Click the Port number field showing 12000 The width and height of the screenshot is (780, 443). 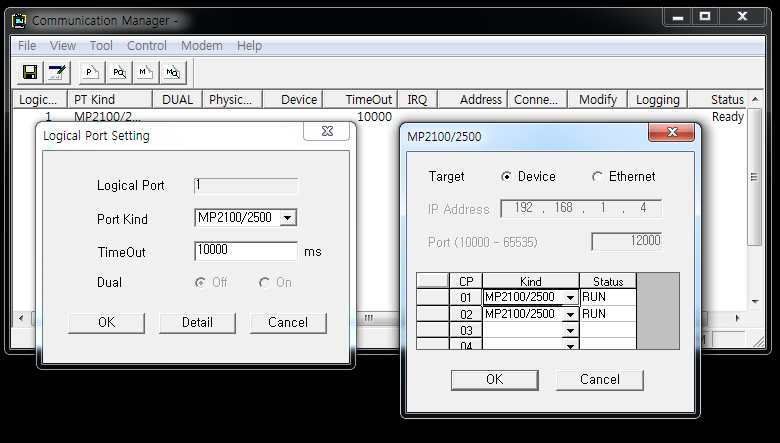coord(626,241)
